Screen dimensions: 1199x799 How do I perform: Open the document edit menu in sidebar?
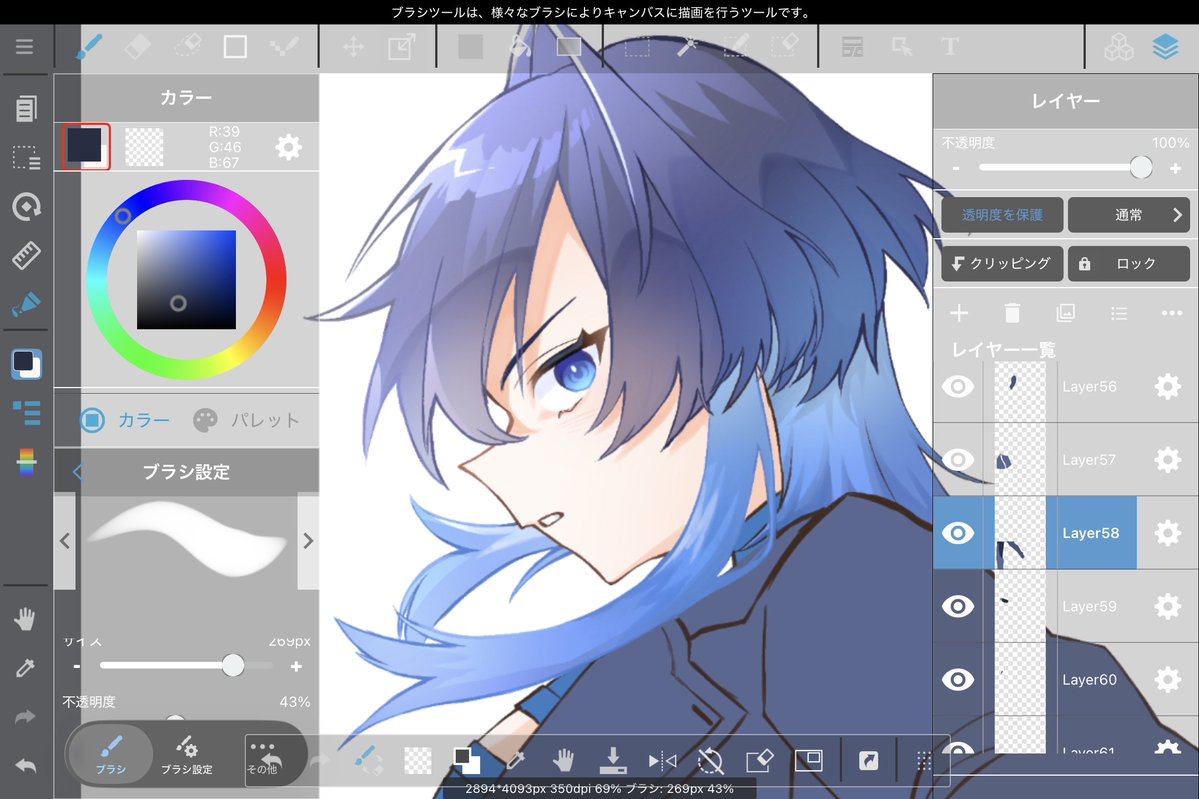[x=26, y=109]
